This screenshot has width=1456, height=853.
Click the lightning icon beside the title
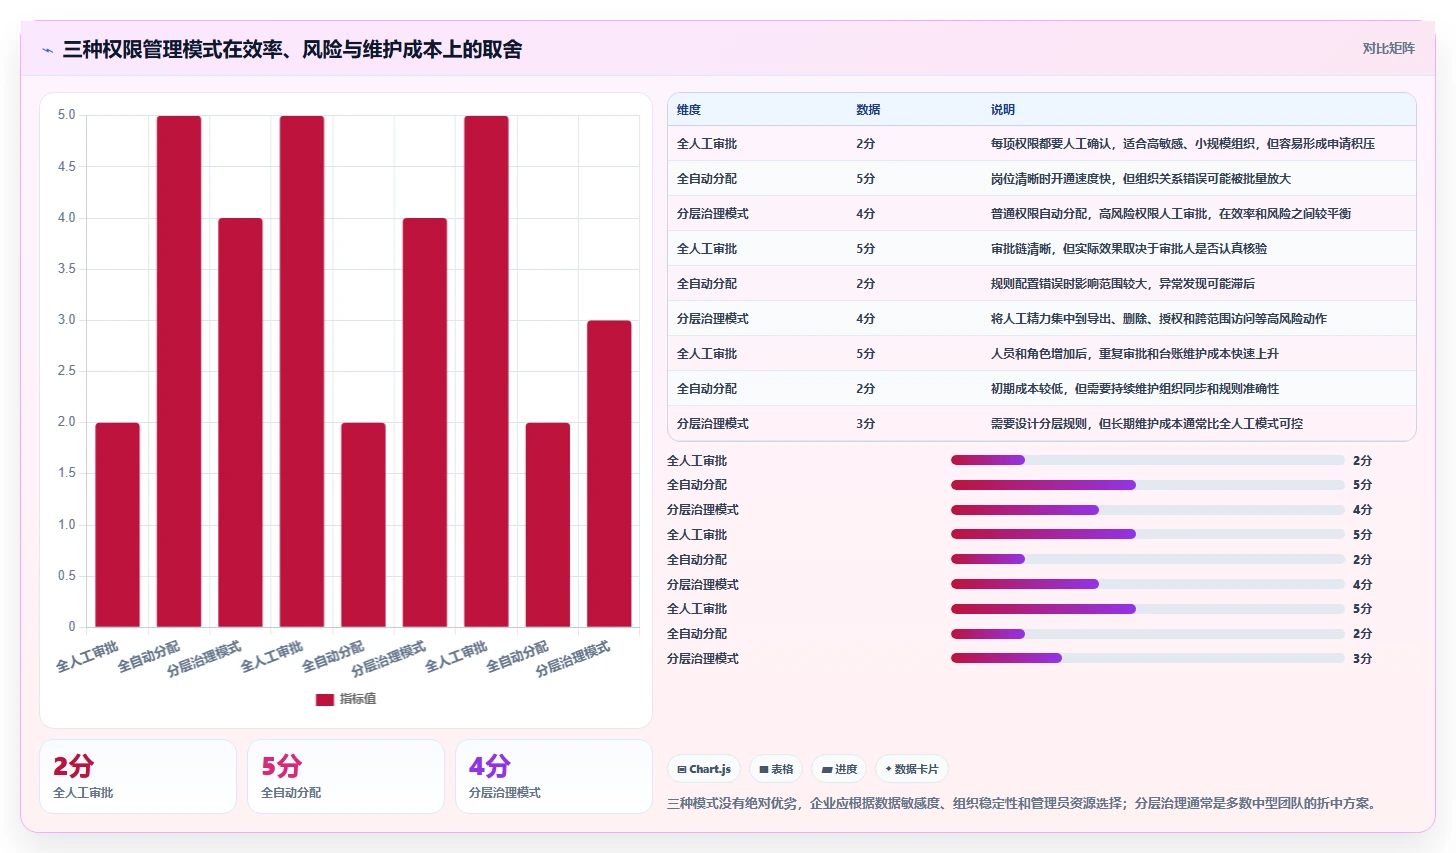coord(47,50)
